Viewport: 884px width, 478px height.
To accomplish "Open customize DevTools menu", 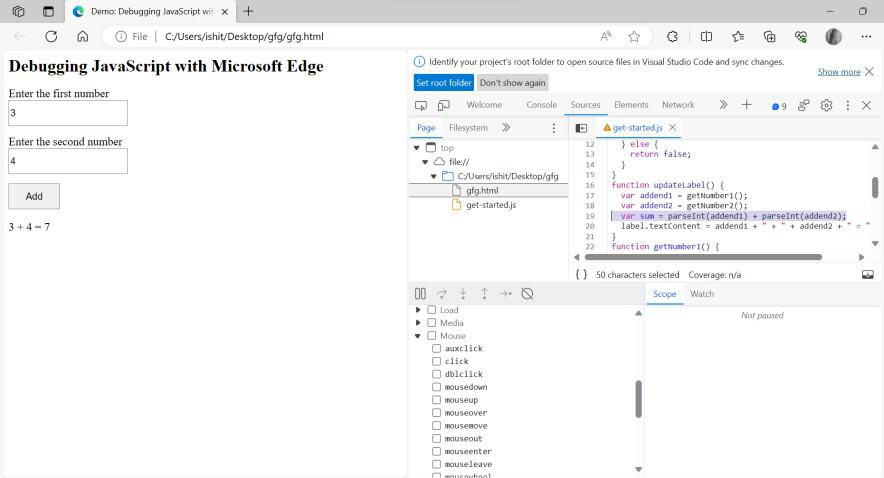I will pyautogui.click(x=847, y=105).
